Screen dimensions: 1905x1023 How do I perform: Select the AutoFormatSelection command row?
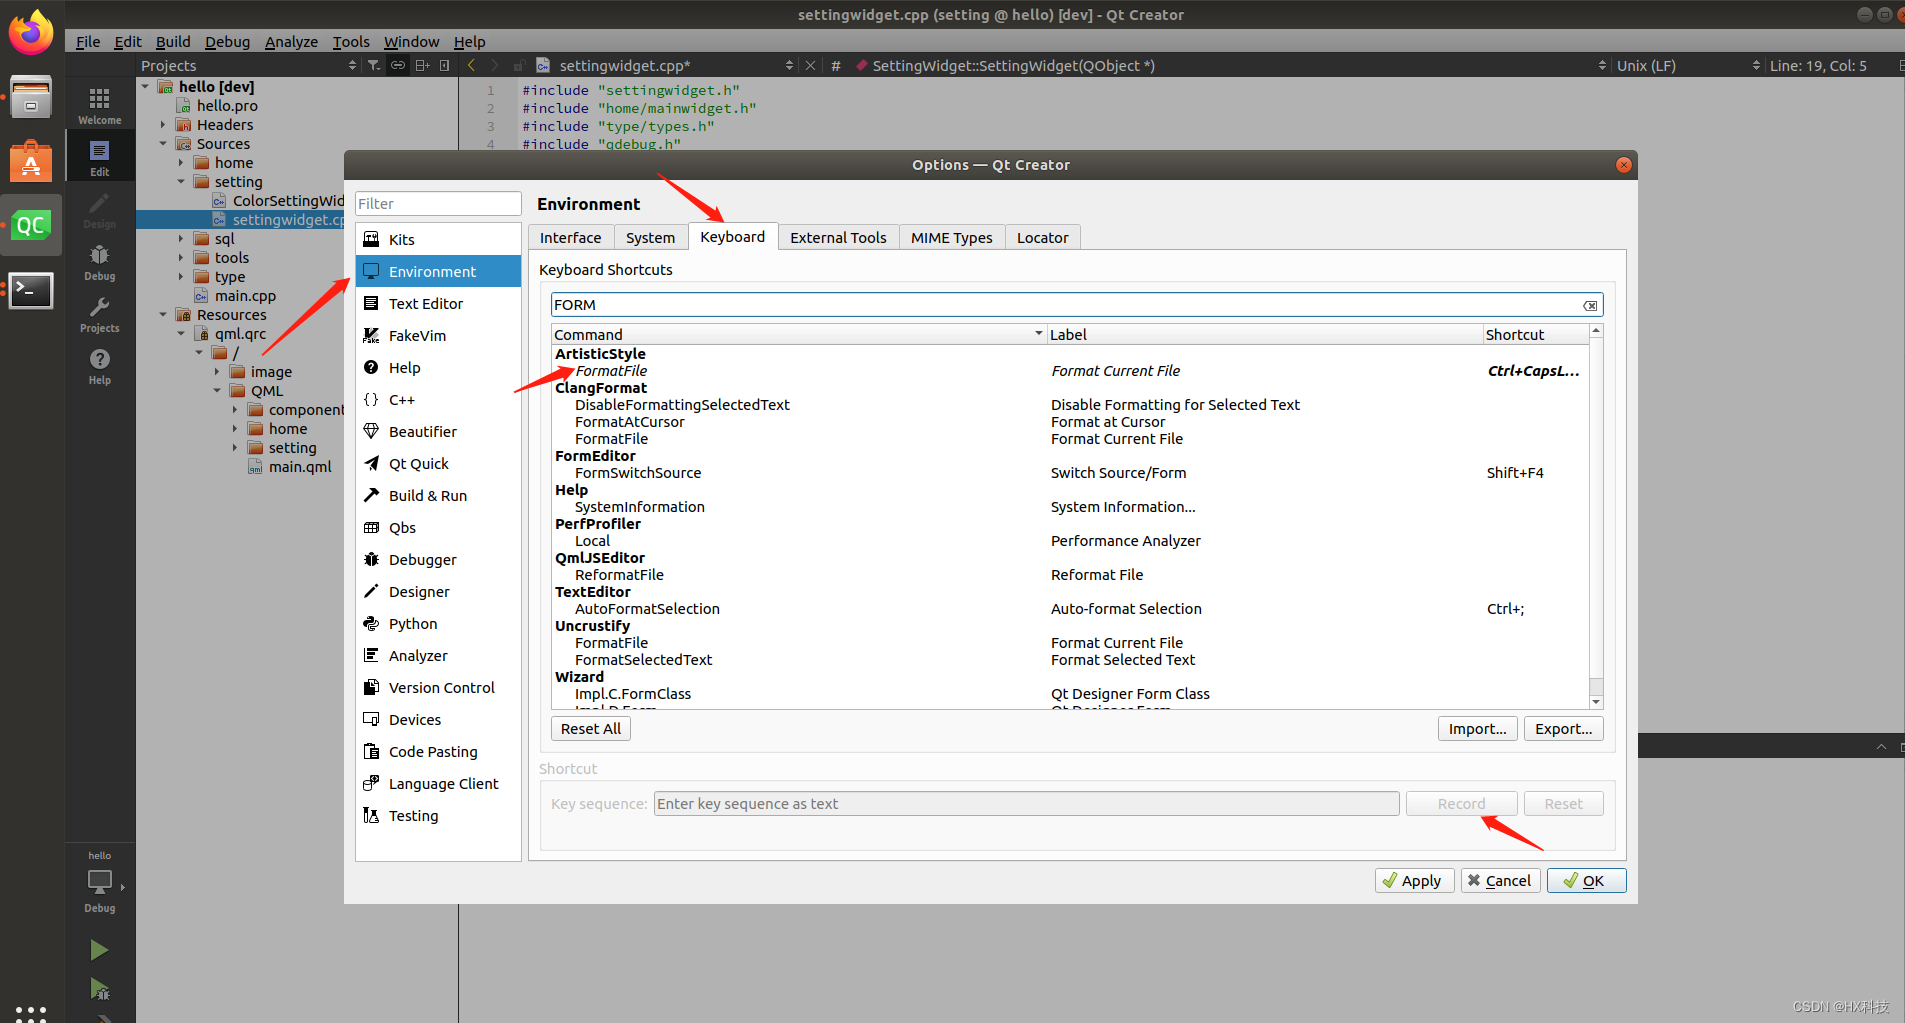click(x=1069, y=609)
